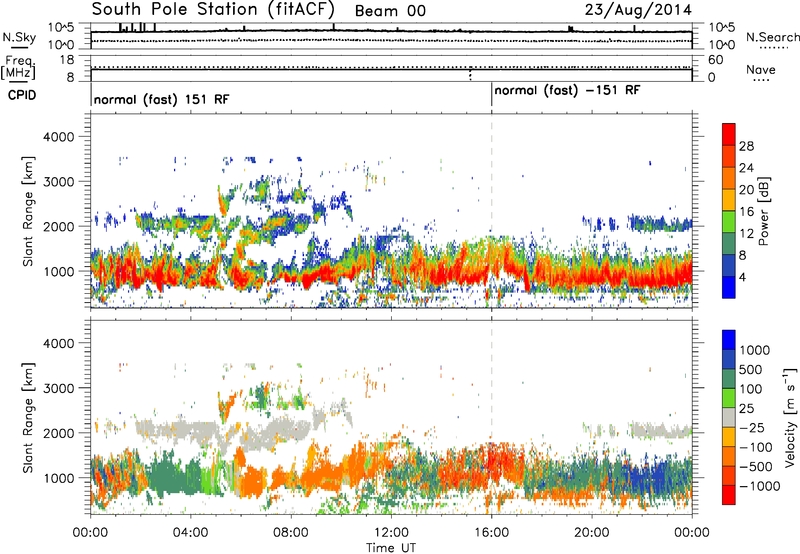Click the '20:00' time tick label

(x=592, y=533)
